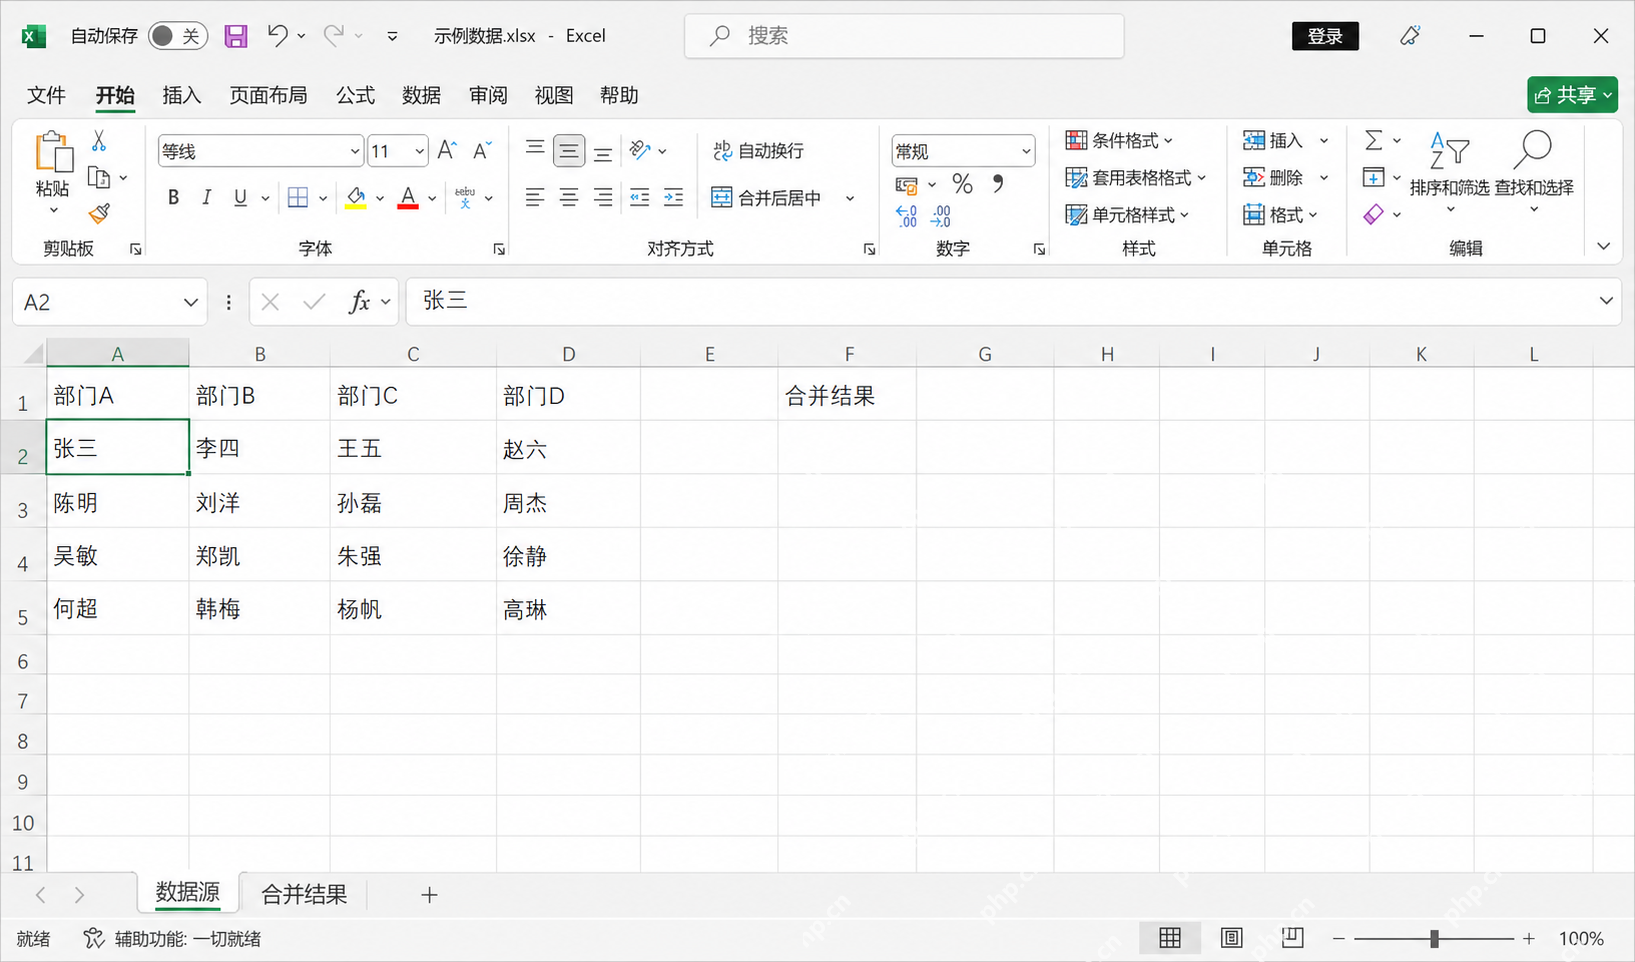Click the center align text icon
The width and height of the screenshot is (1635, 962).
click(569, 198)
